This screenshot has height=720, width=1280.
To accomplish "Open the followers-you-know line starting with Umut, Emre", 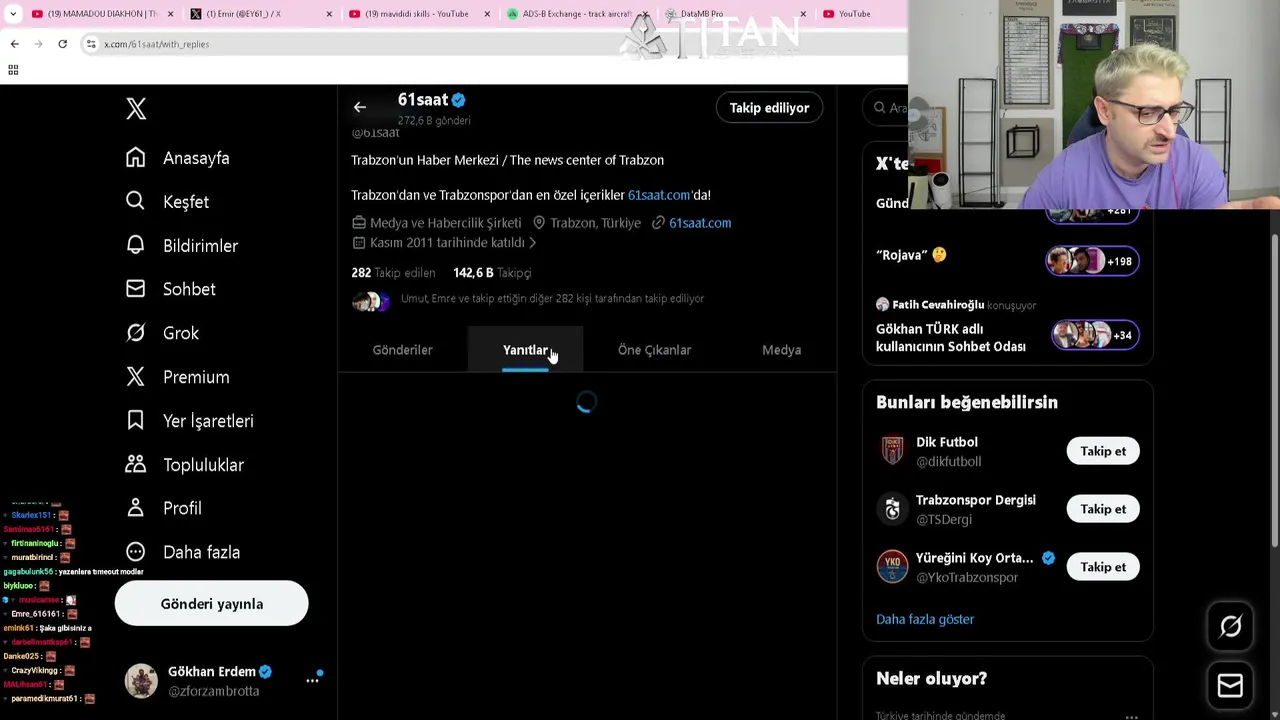I will 552,299.
